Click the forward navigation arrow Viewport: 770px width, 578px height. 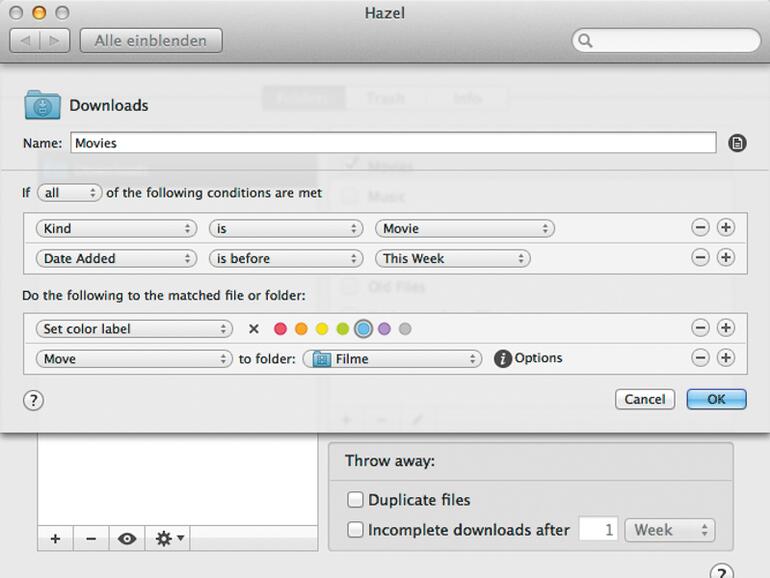[55, 40]
